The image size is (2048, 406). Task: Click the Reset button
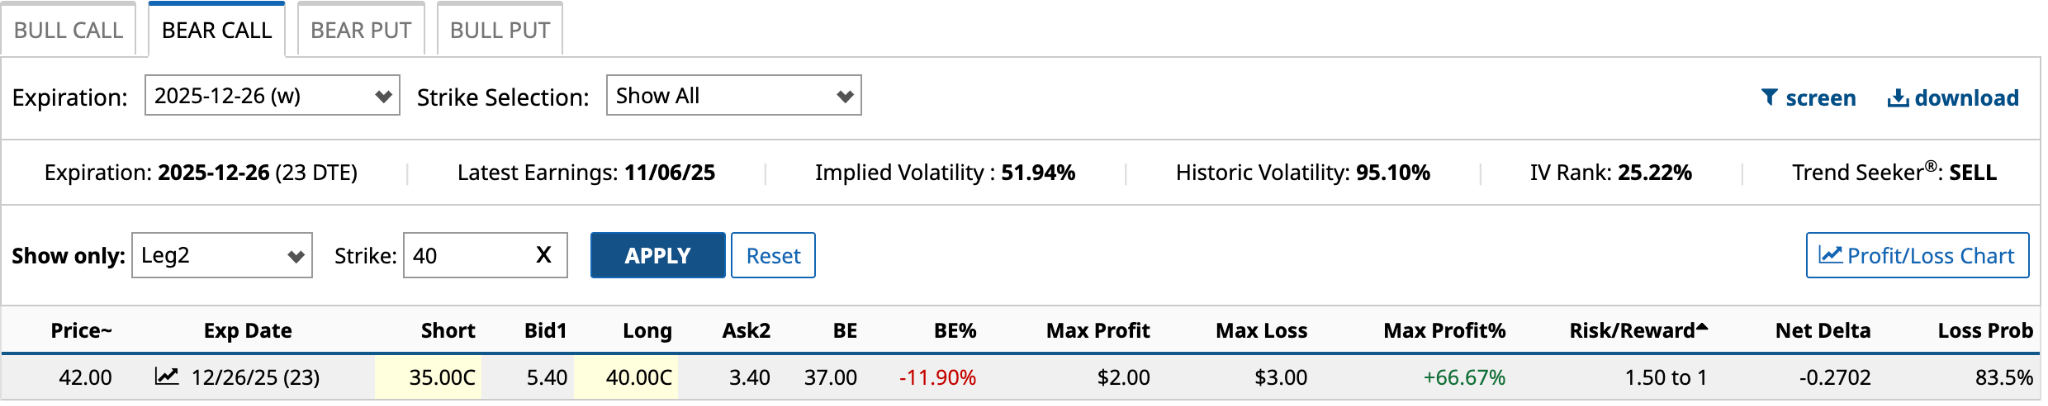(773, 256)
